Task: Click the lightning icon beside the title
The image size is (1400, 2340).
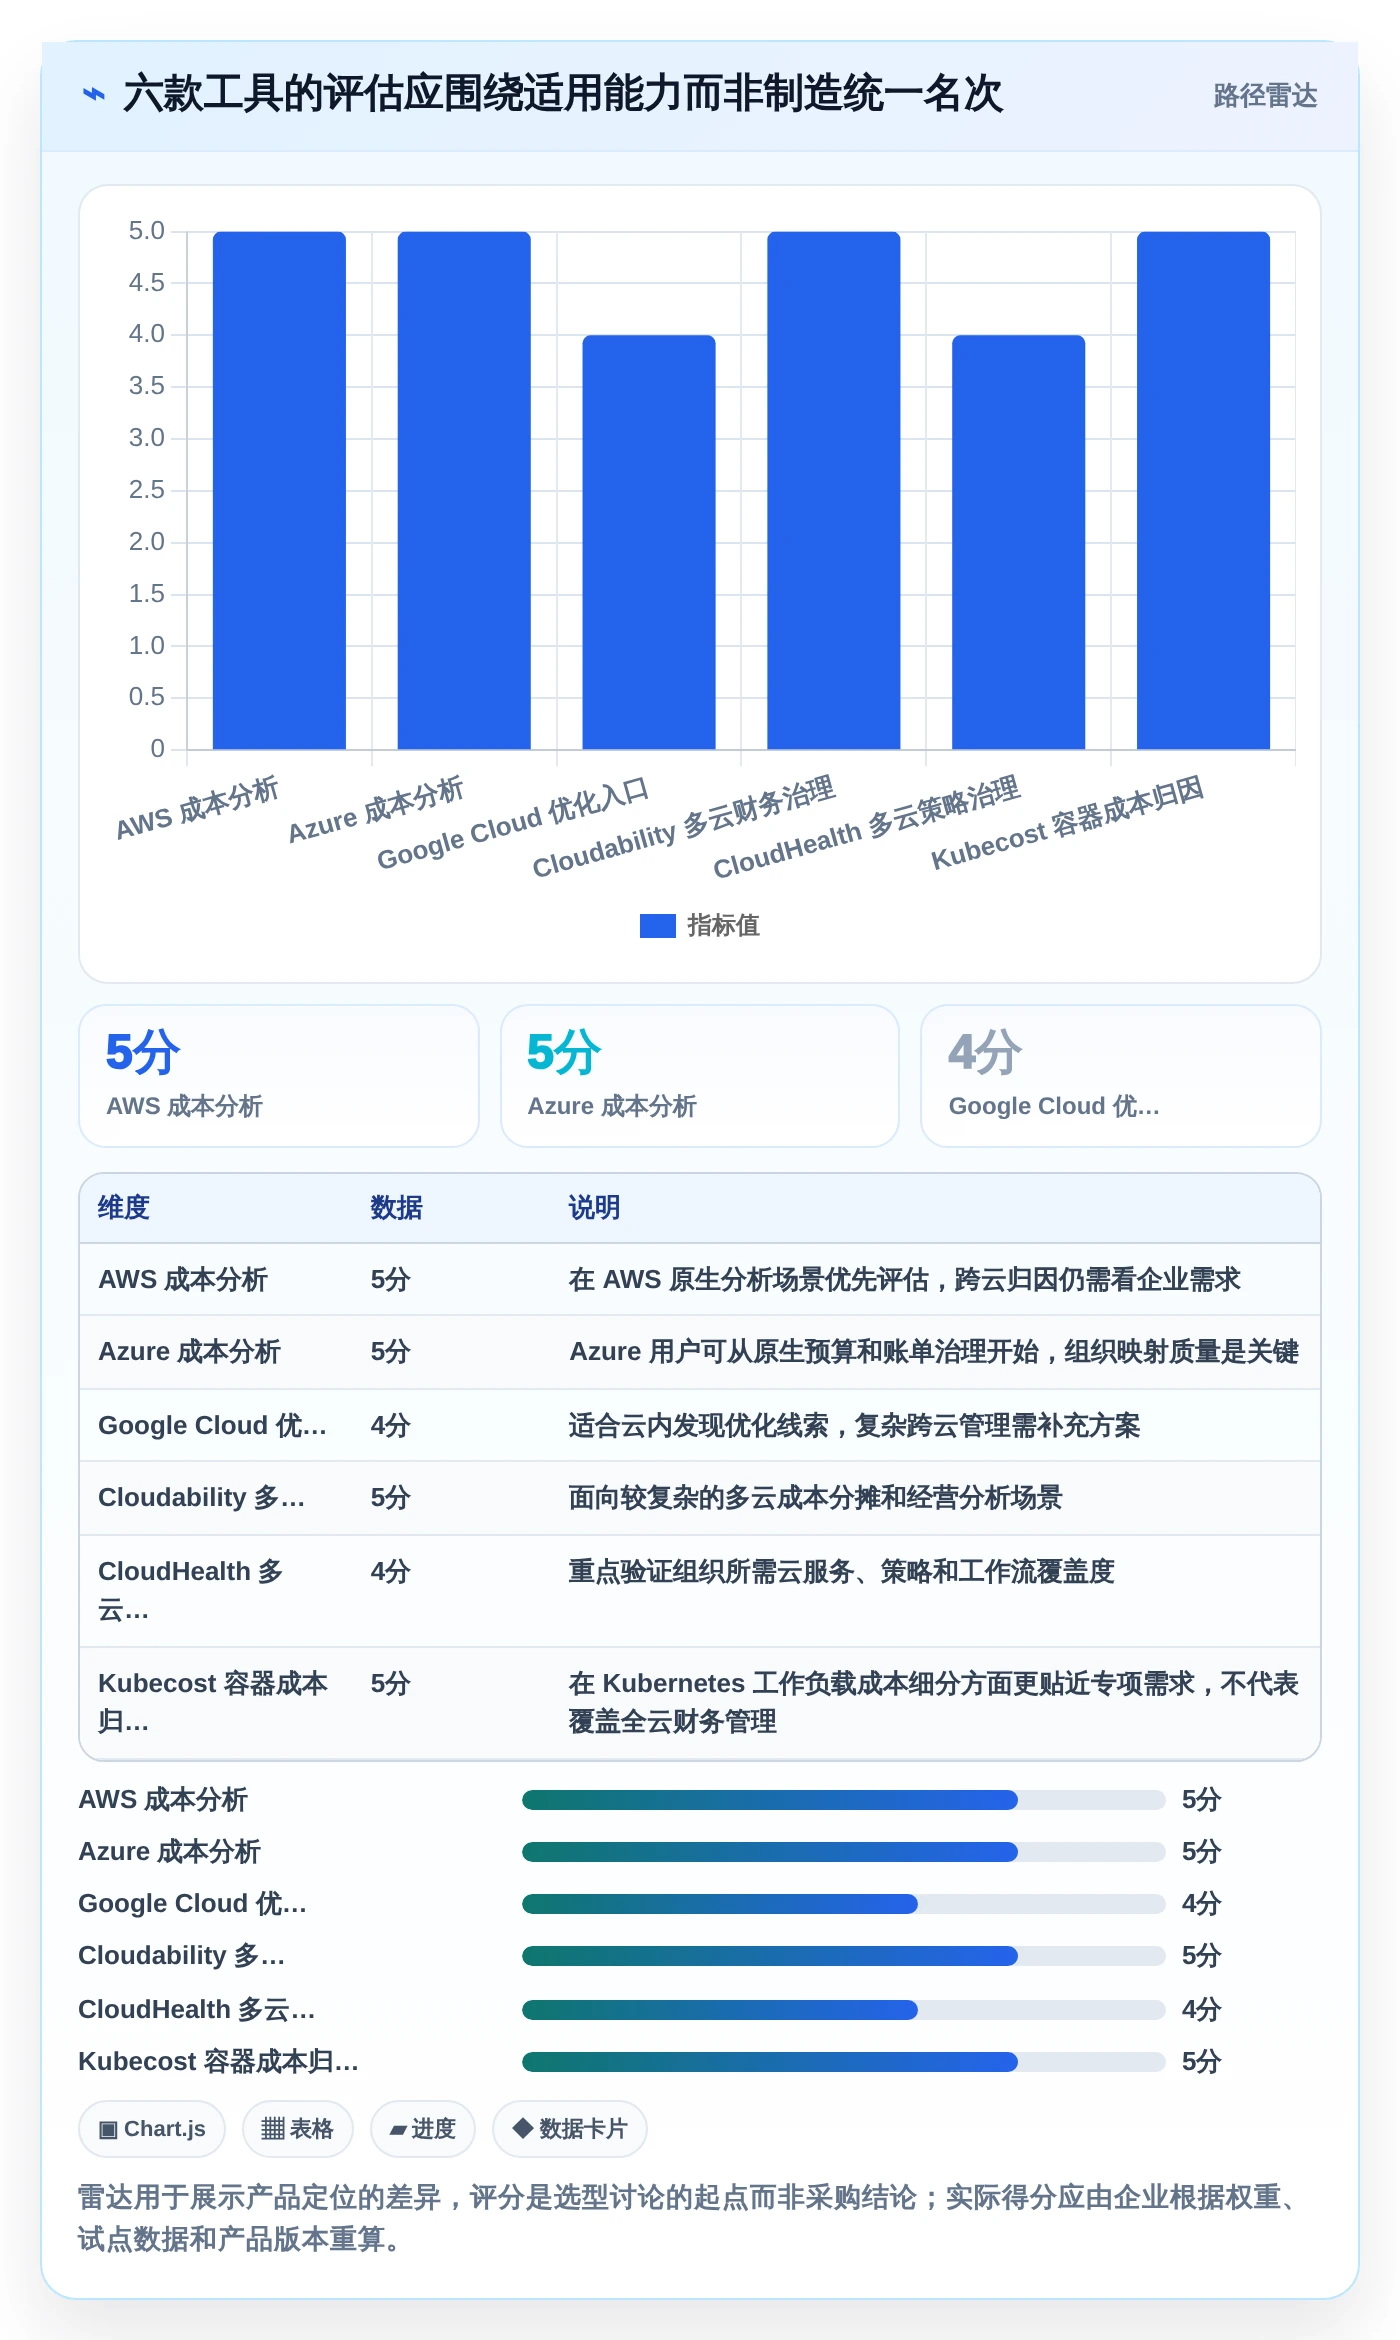Action: 93,95
